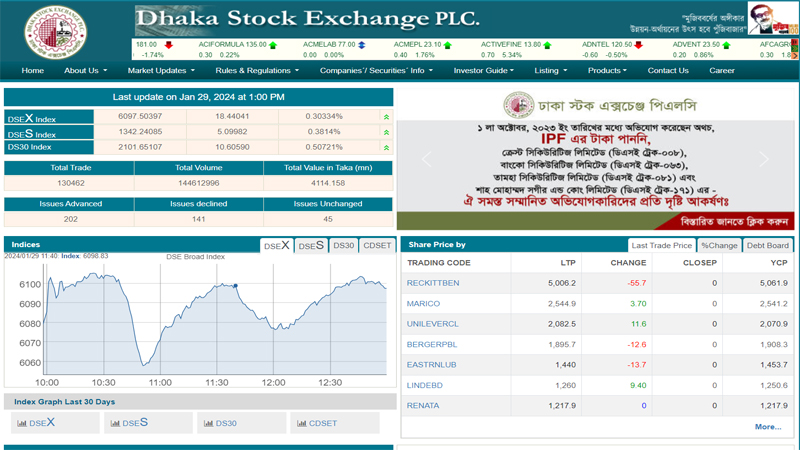Open the RECKITTBEN trading code link
Screen dimensions: 800x450
pyautogui.click(x=433, y=283)
